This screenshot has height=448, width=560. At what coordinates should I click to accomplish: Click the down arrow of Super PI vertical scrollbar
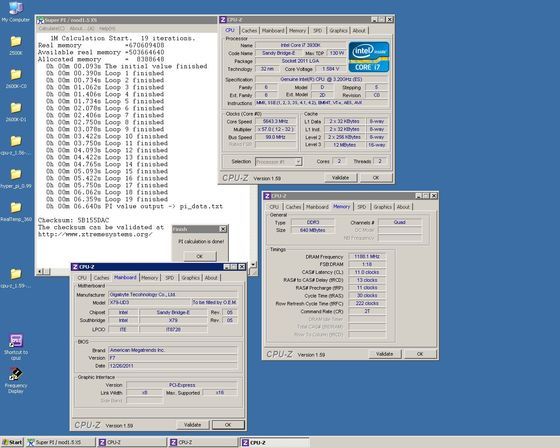[x=253, y=265]
